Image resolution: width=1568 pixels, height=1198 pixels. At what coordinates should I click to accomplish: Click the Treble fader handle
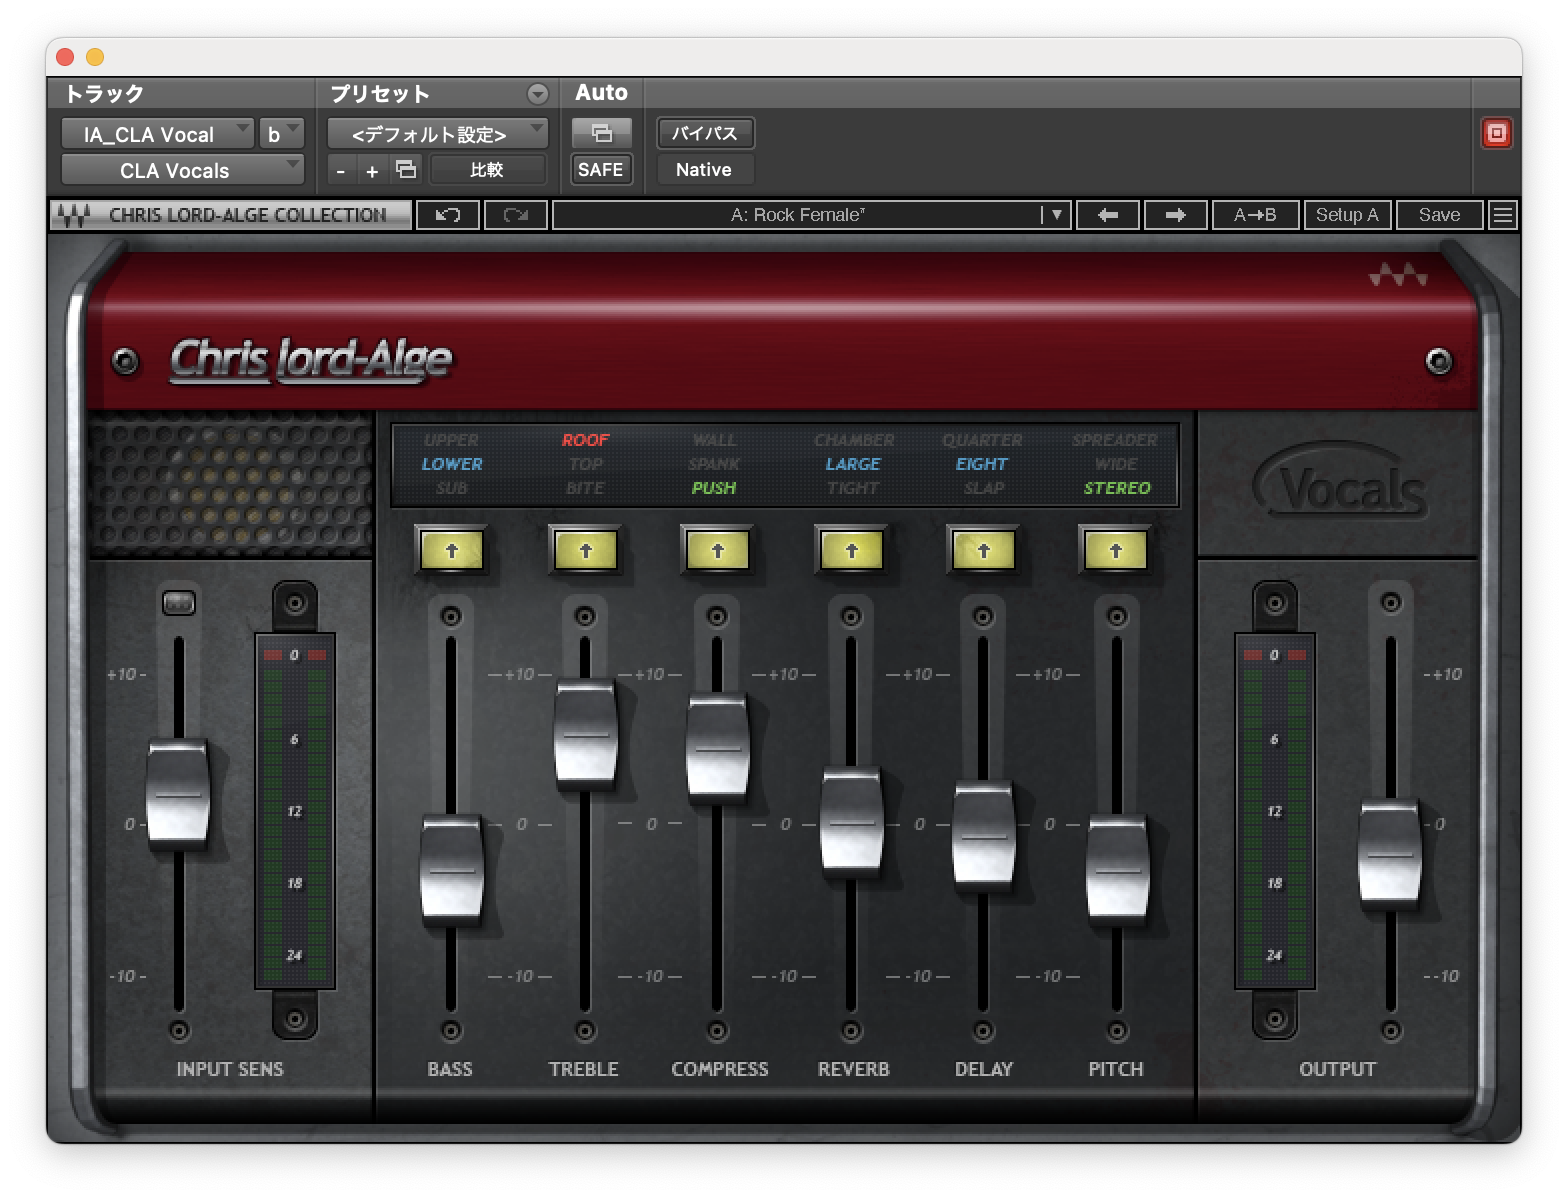585,735
